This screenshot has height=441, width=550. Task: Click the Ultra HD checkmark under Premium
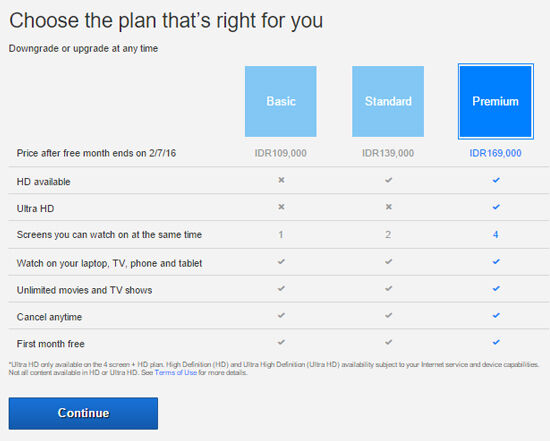(x=496, y=207)
